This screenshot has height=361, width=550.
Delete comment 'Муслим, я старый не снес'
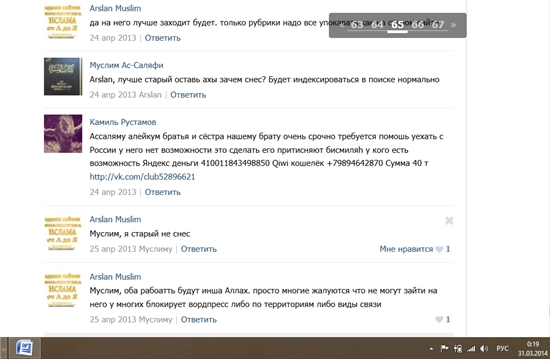pos(449,220)
